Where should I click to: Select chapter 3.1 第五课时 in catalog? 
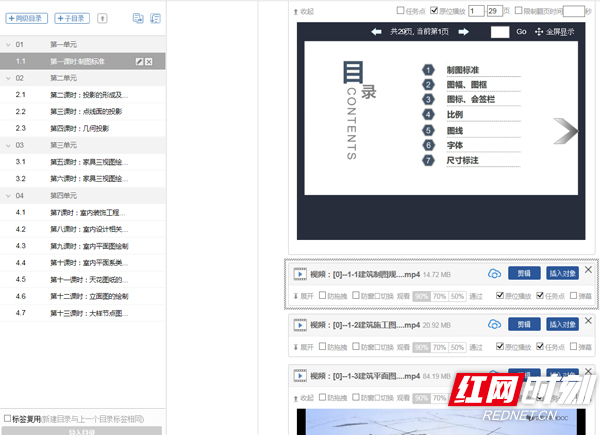pos(83,162)
